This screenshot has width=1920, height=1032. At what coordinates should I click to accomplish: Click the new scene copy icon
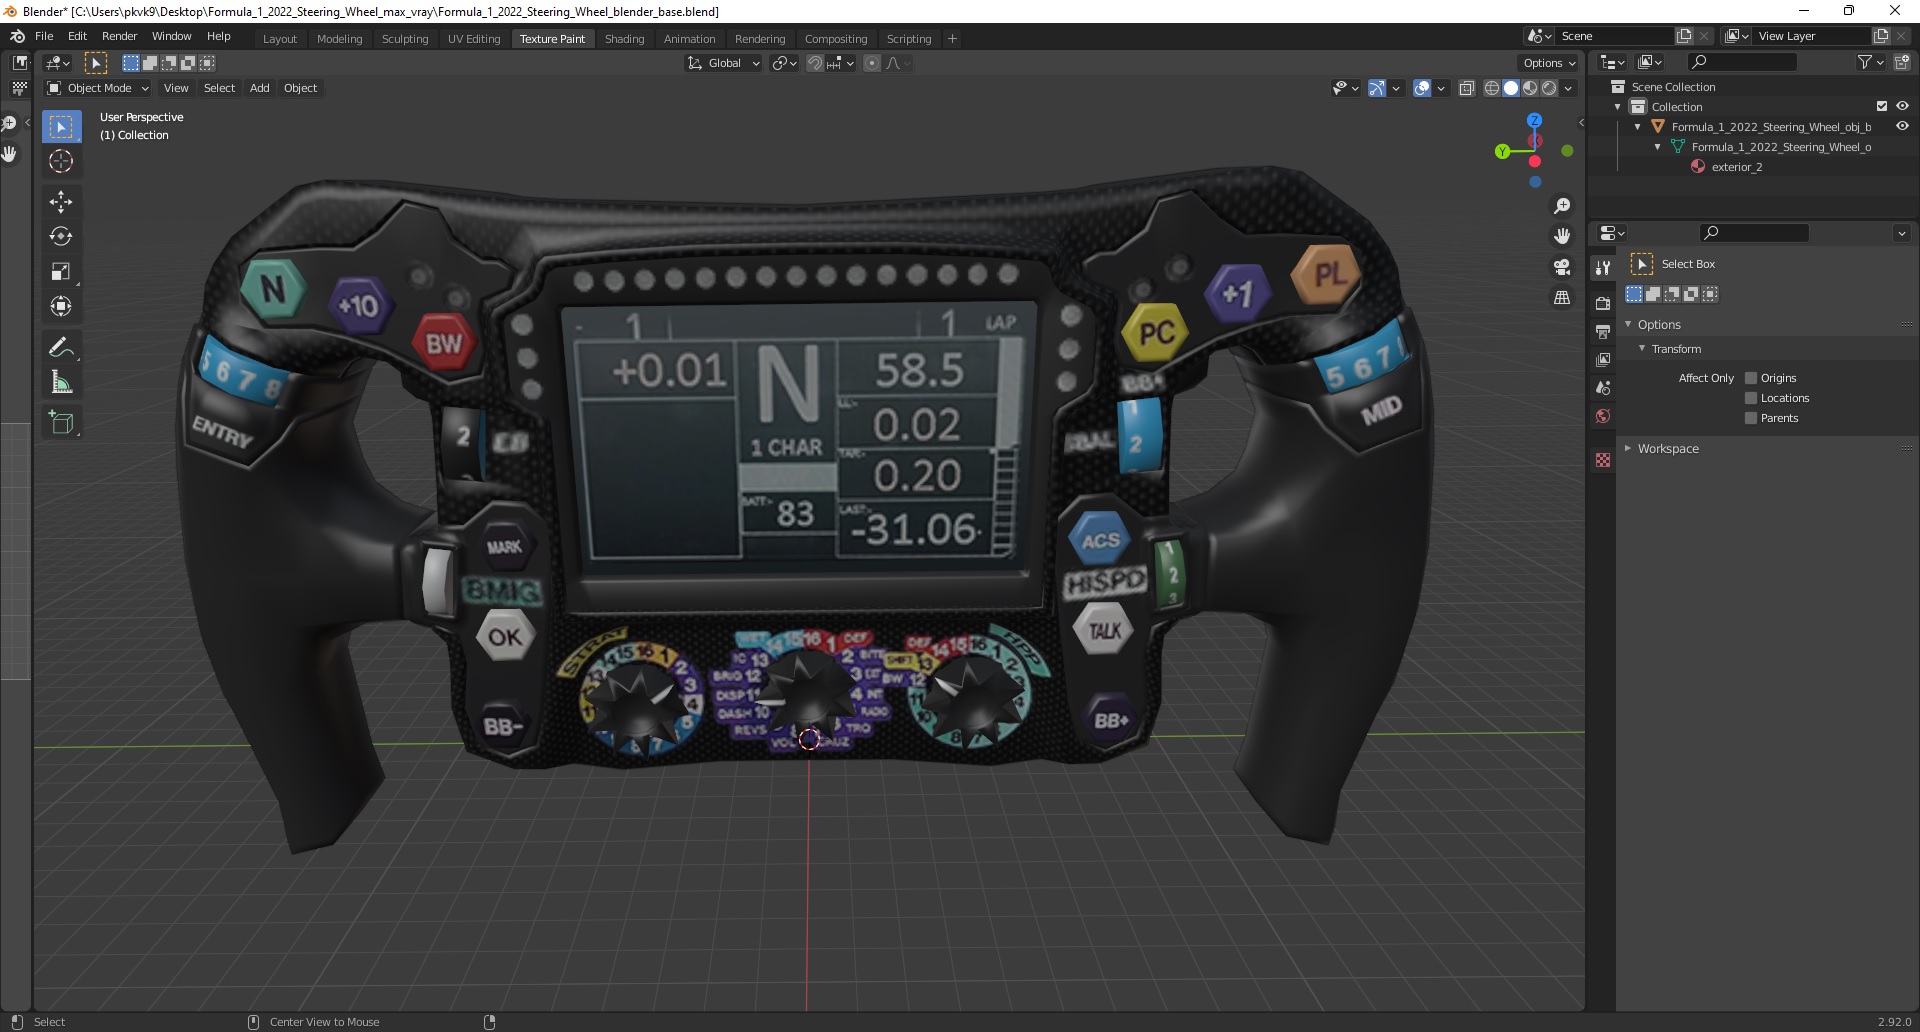tap(1685, 36)
